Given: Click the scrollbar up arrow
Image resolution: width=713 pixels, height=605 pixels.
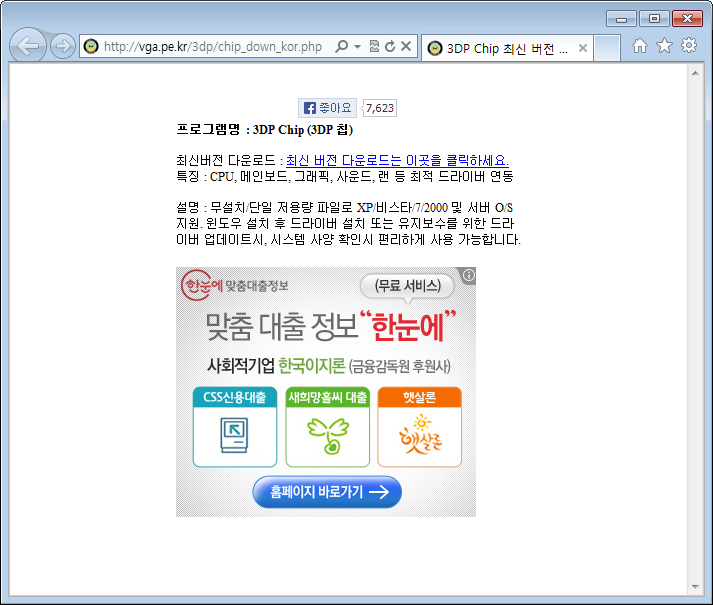Looking at the screenshot, I should coord(695,73).
